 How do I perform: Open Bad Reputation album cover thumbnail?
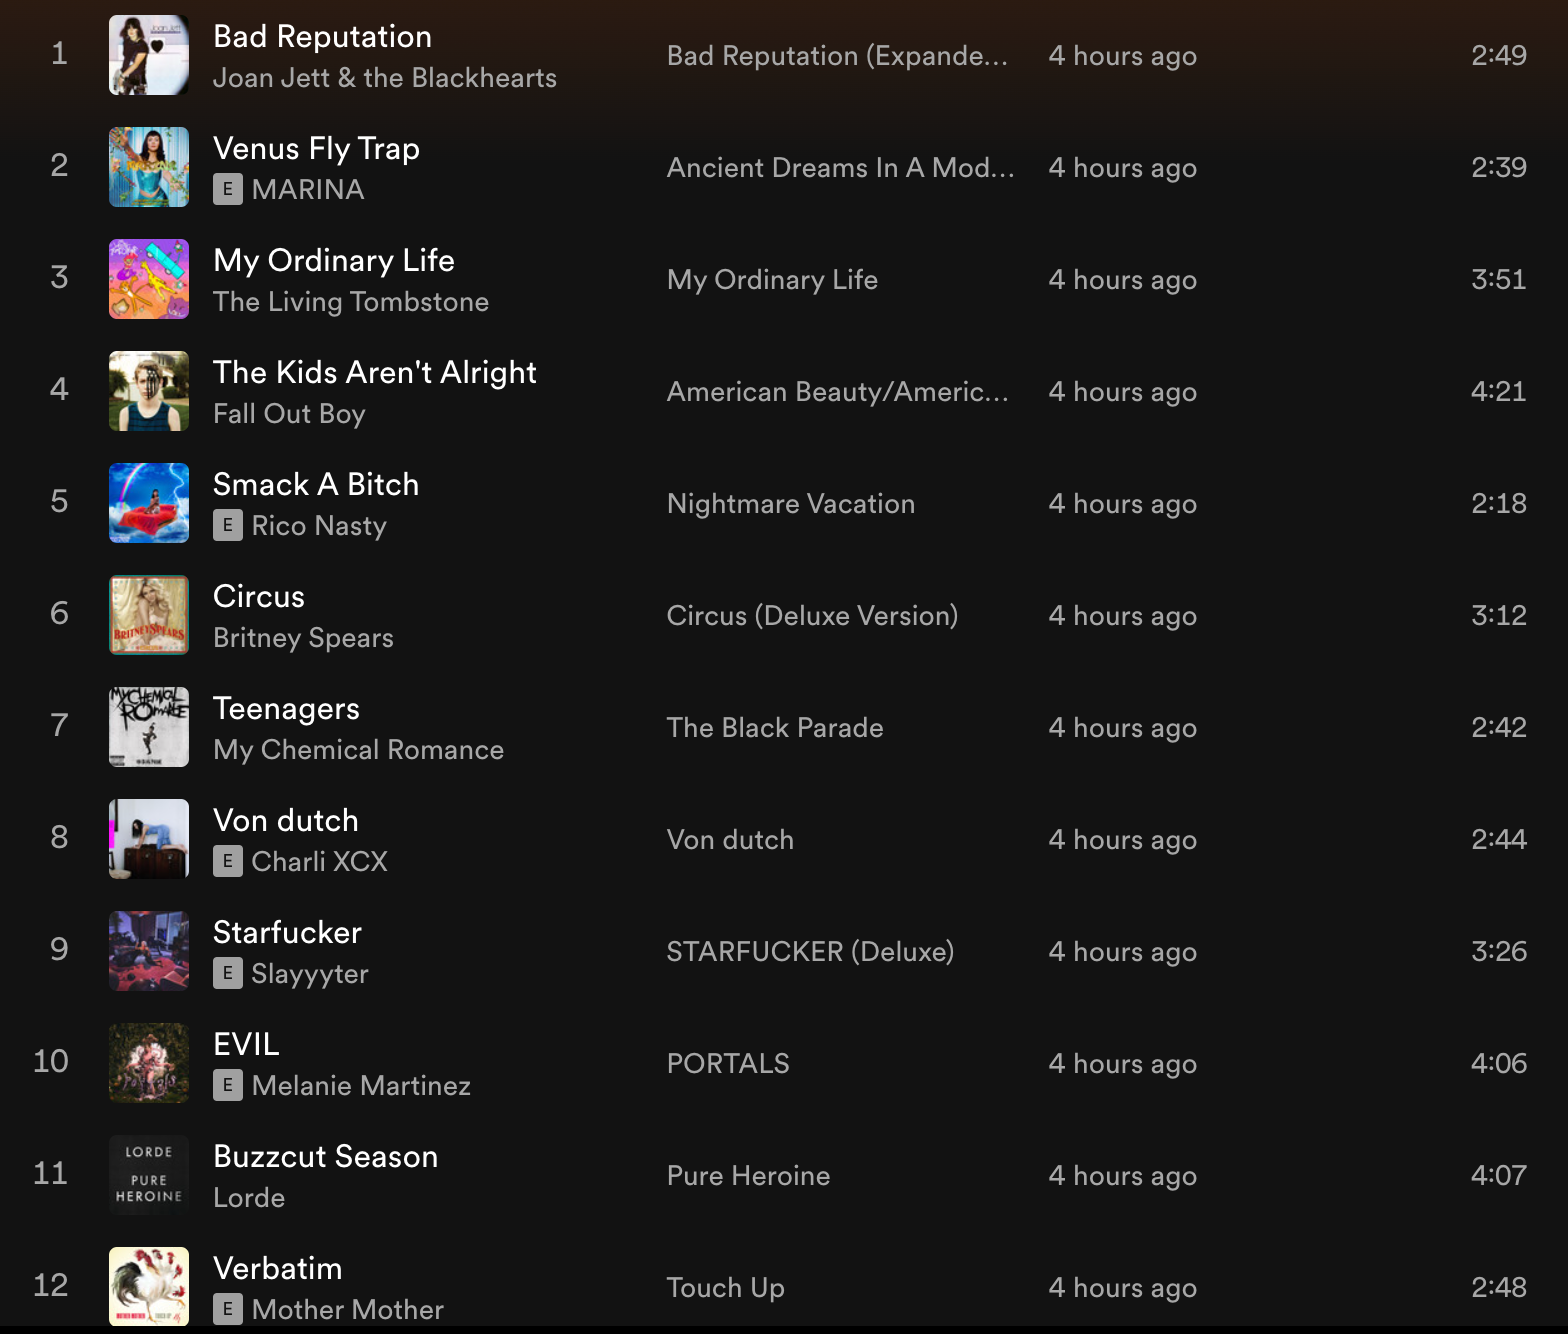coord(149,55)
